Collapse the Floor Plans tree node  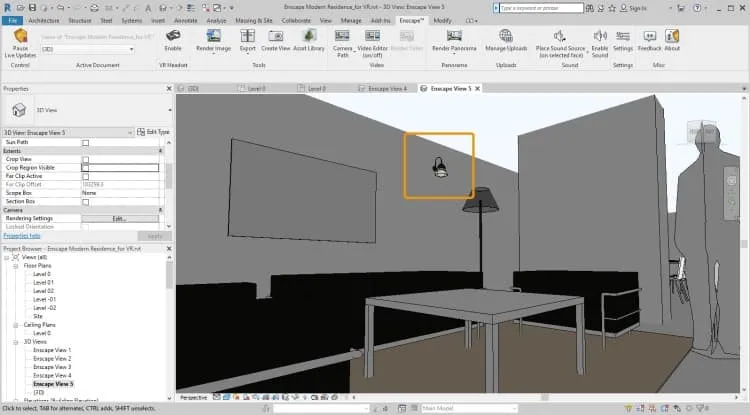15,266
